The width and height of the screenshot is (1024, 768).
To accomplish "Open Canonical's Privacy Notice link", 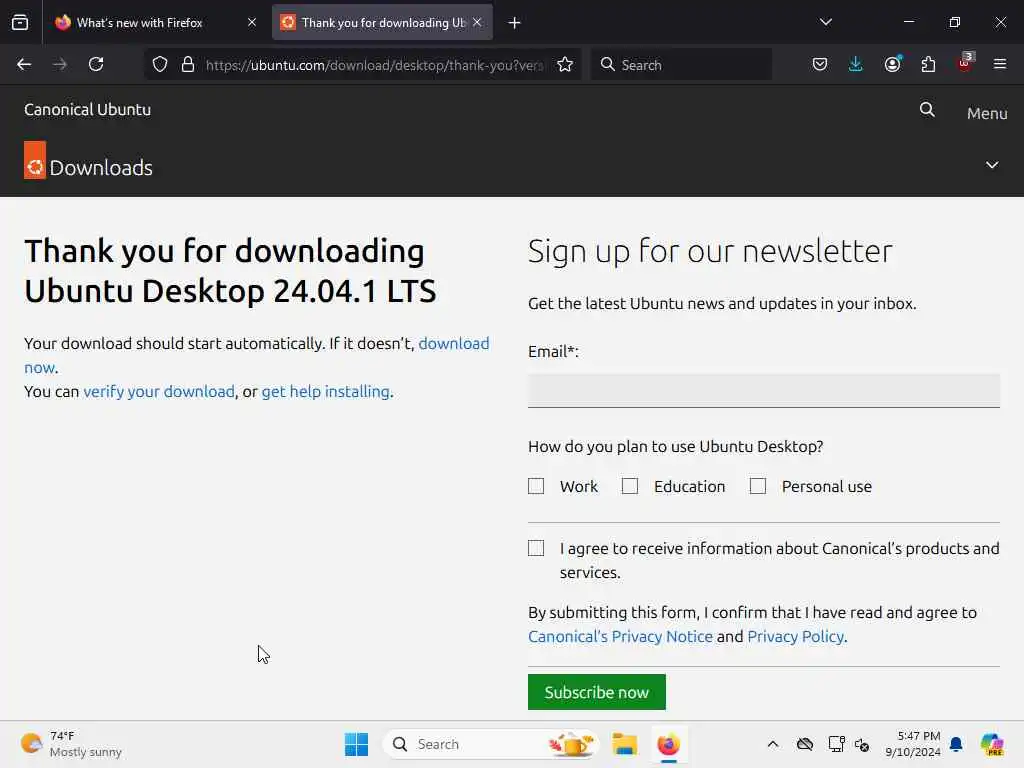I will tap(620, 636).
